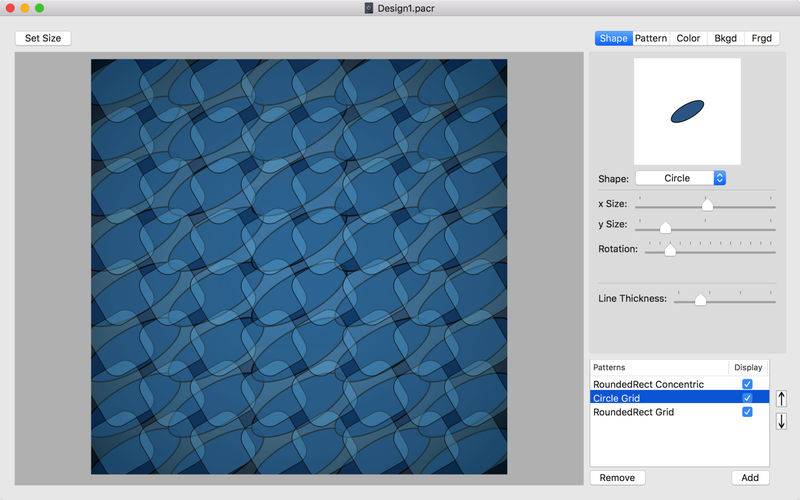Open the Frgd tab
This screenshot has width=800, height=500.
point(761,38)
